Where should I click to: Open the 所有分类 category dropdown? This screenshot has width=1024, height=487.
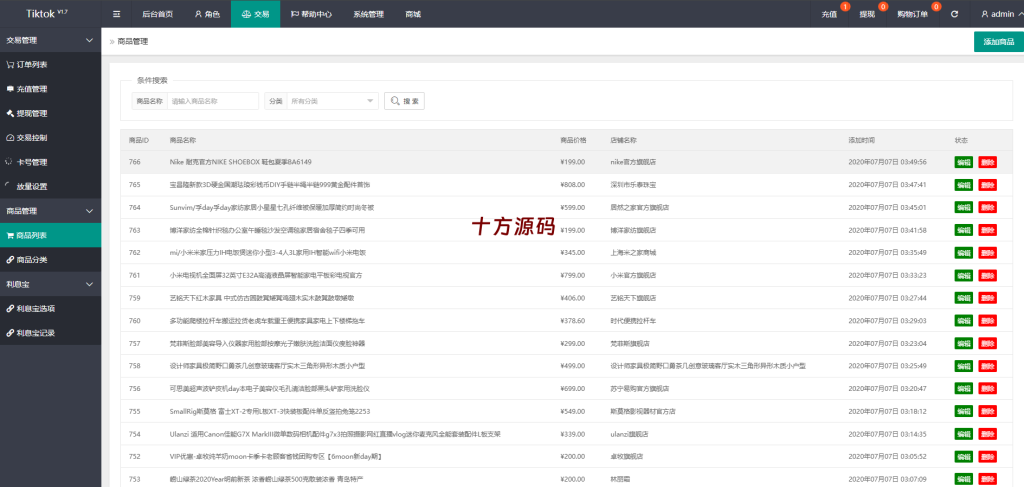[332, 101]
